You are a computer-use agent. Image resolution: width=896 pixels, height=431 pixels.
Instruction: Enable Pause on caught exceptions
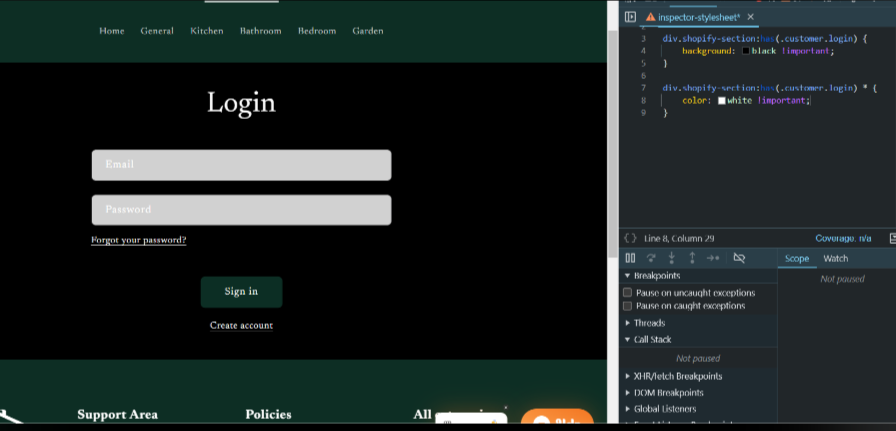627,306
